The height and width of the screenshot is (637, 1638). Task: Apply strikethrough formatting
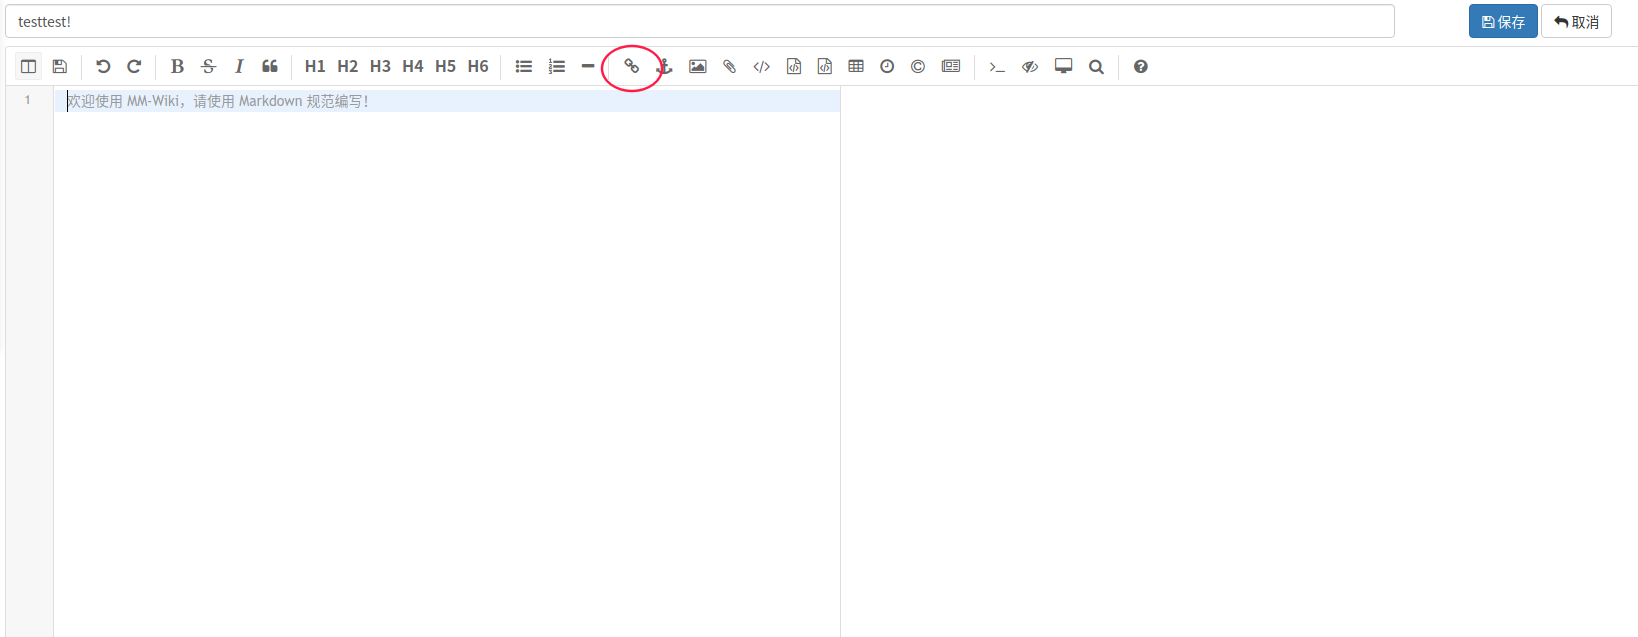(x=208, y=66)
